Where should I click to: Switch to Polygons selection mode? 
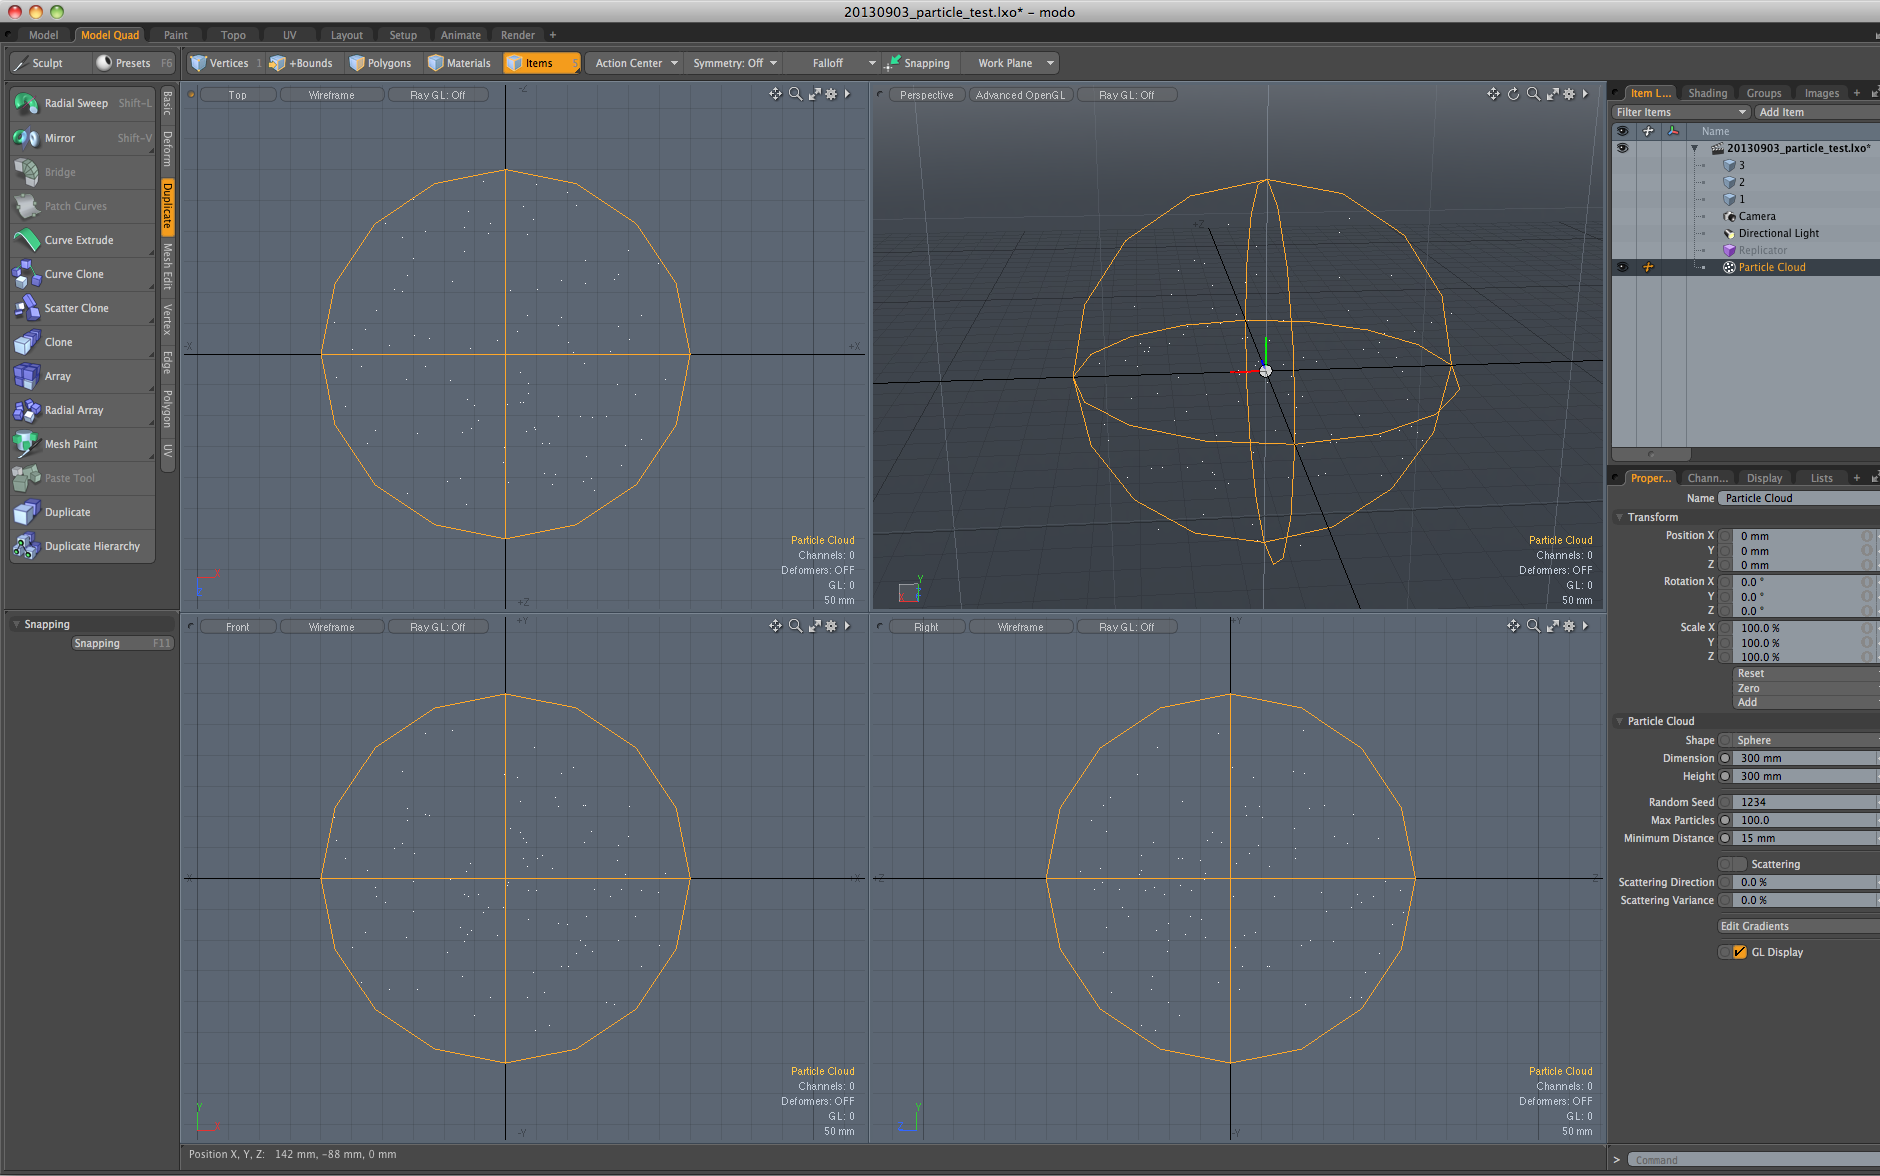(x=381, y=63)
